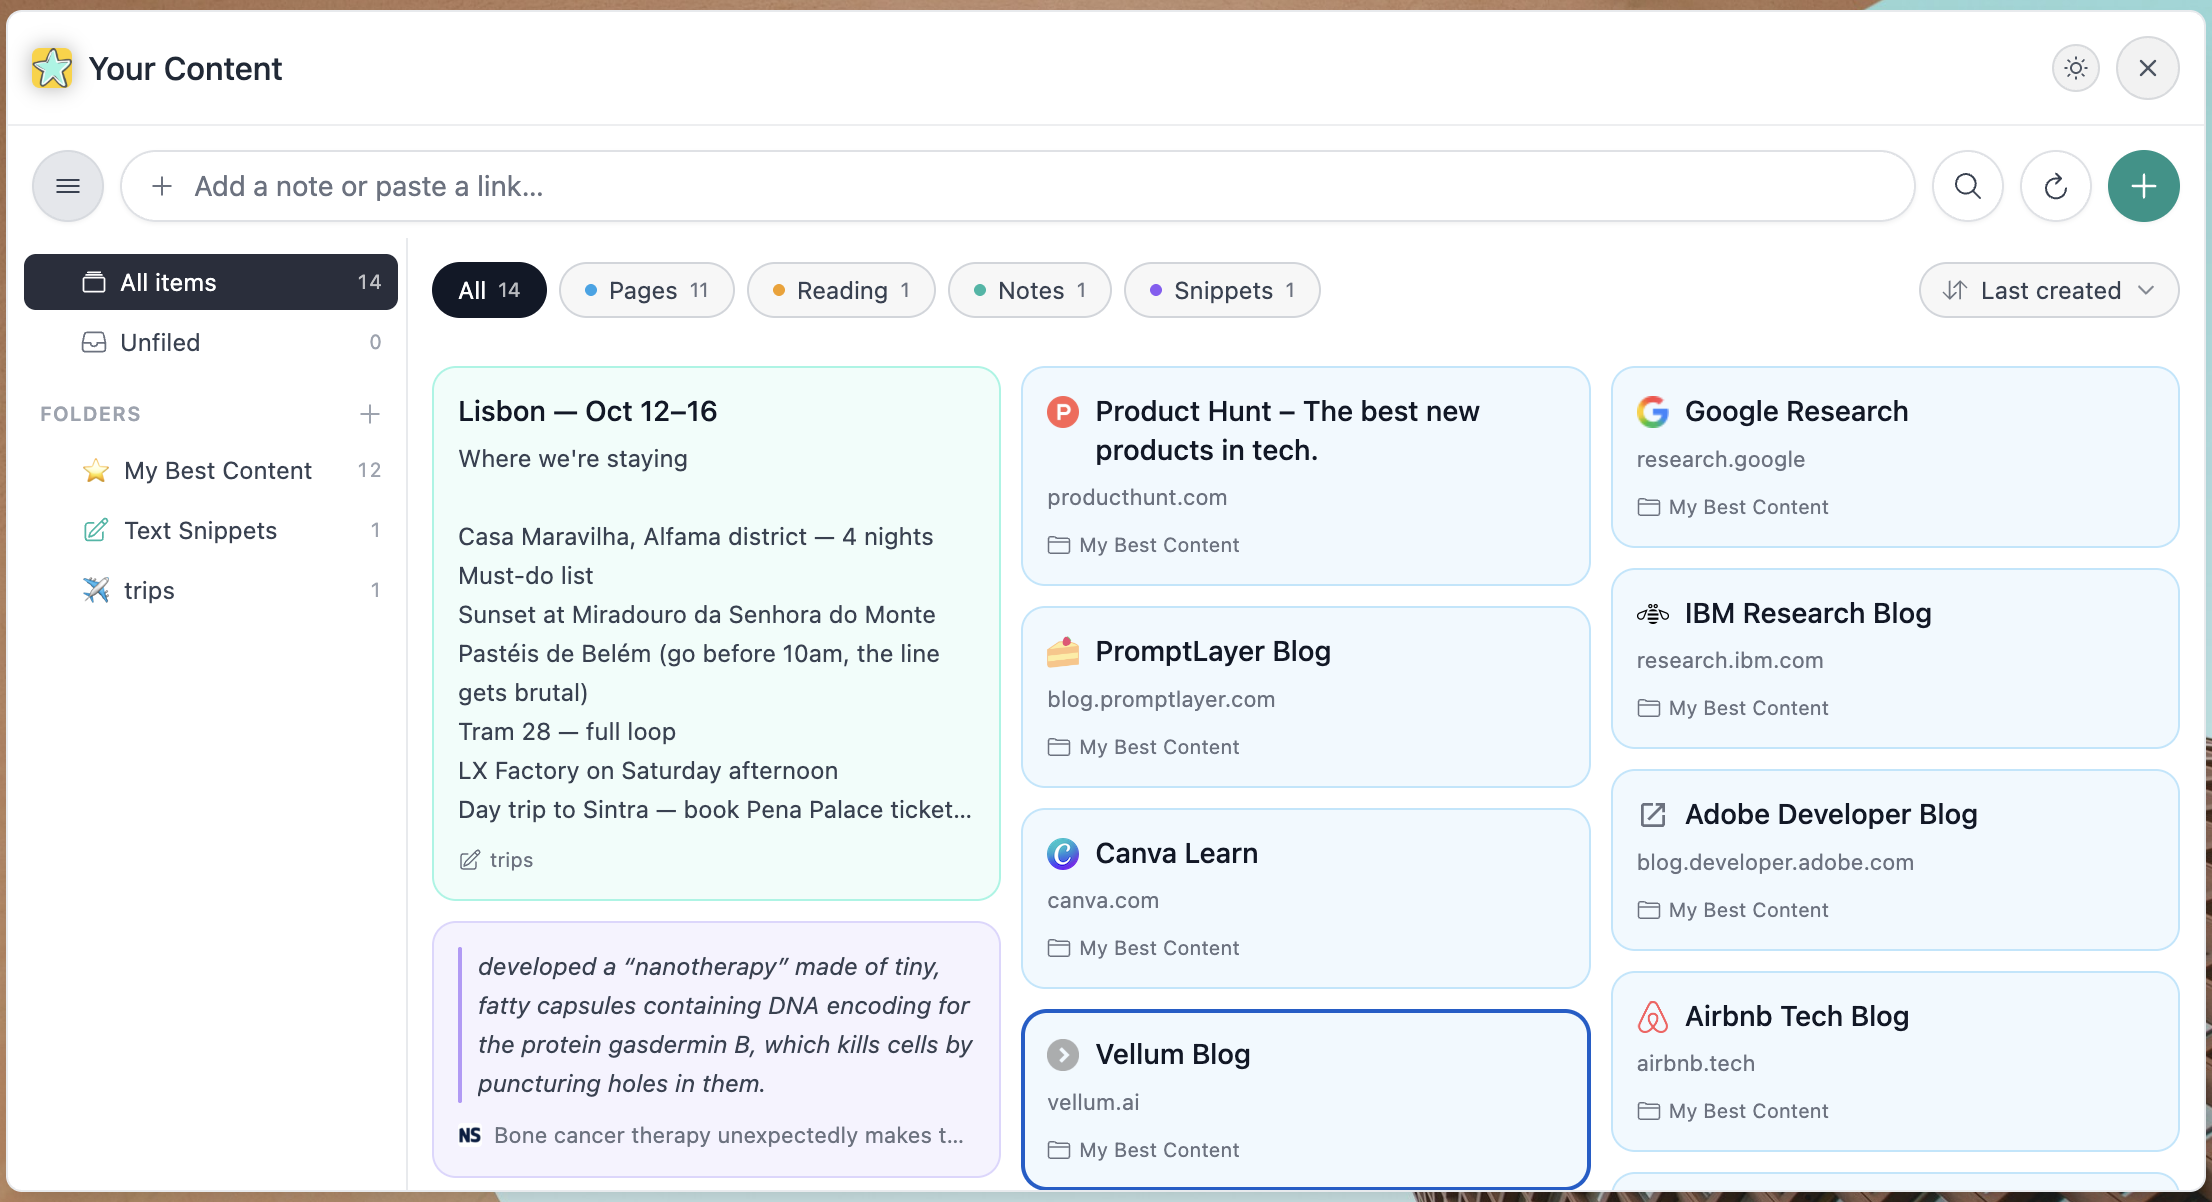Open search with the magnifier icon
Viewport: 2212px width, 1202px height.
1967,186
